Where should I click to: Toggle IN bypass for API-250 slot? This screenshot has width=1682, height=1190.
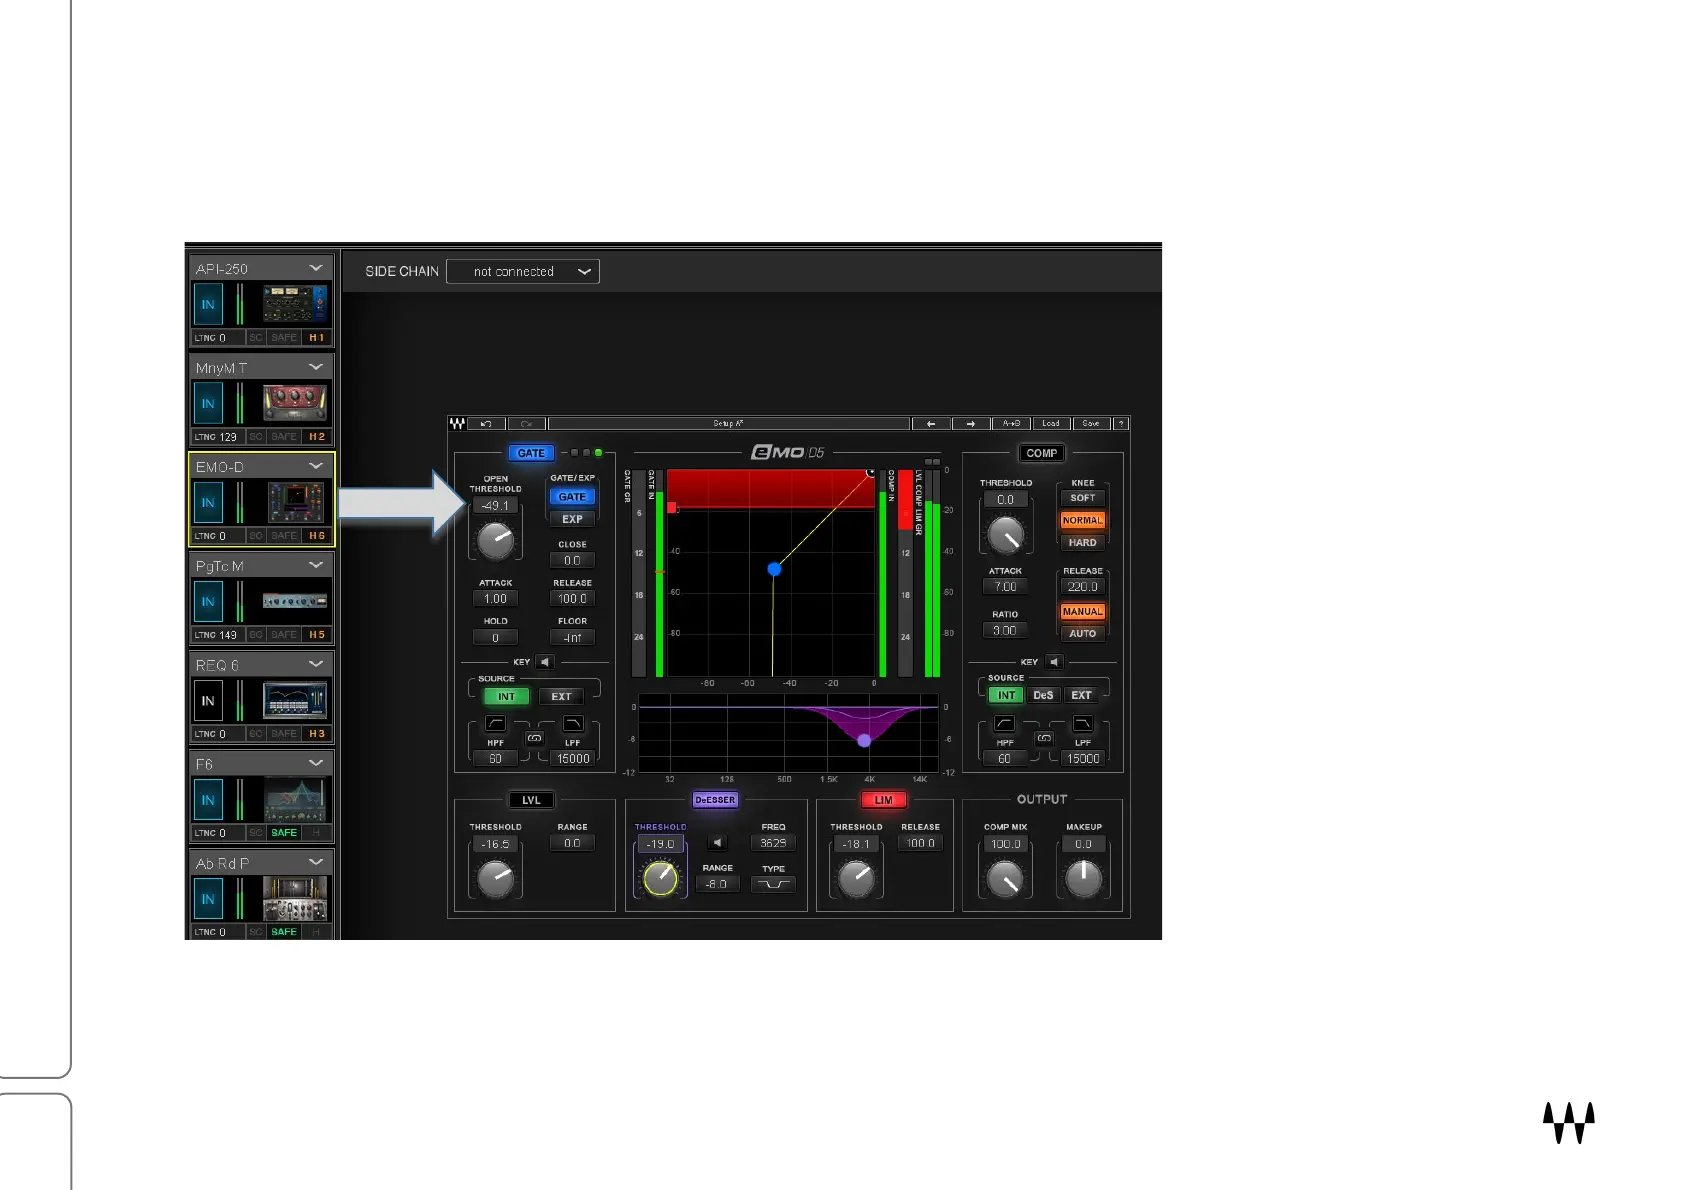(208, 304)
